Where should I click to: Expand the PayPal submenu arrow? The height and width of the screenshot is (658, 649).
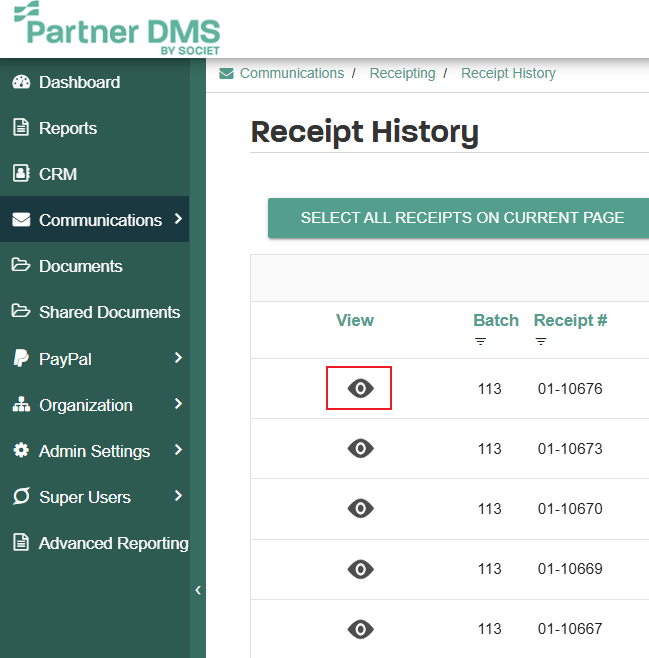178,357
